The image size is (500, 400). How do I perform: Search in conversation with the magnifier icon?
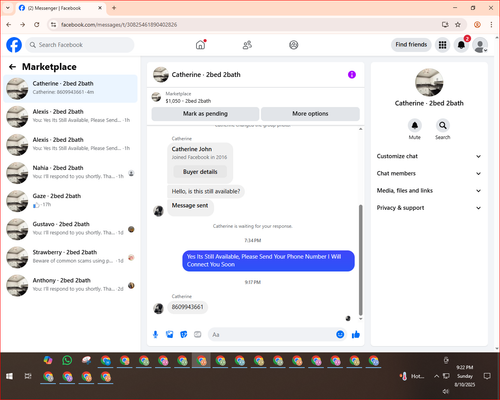click(443, 125)
